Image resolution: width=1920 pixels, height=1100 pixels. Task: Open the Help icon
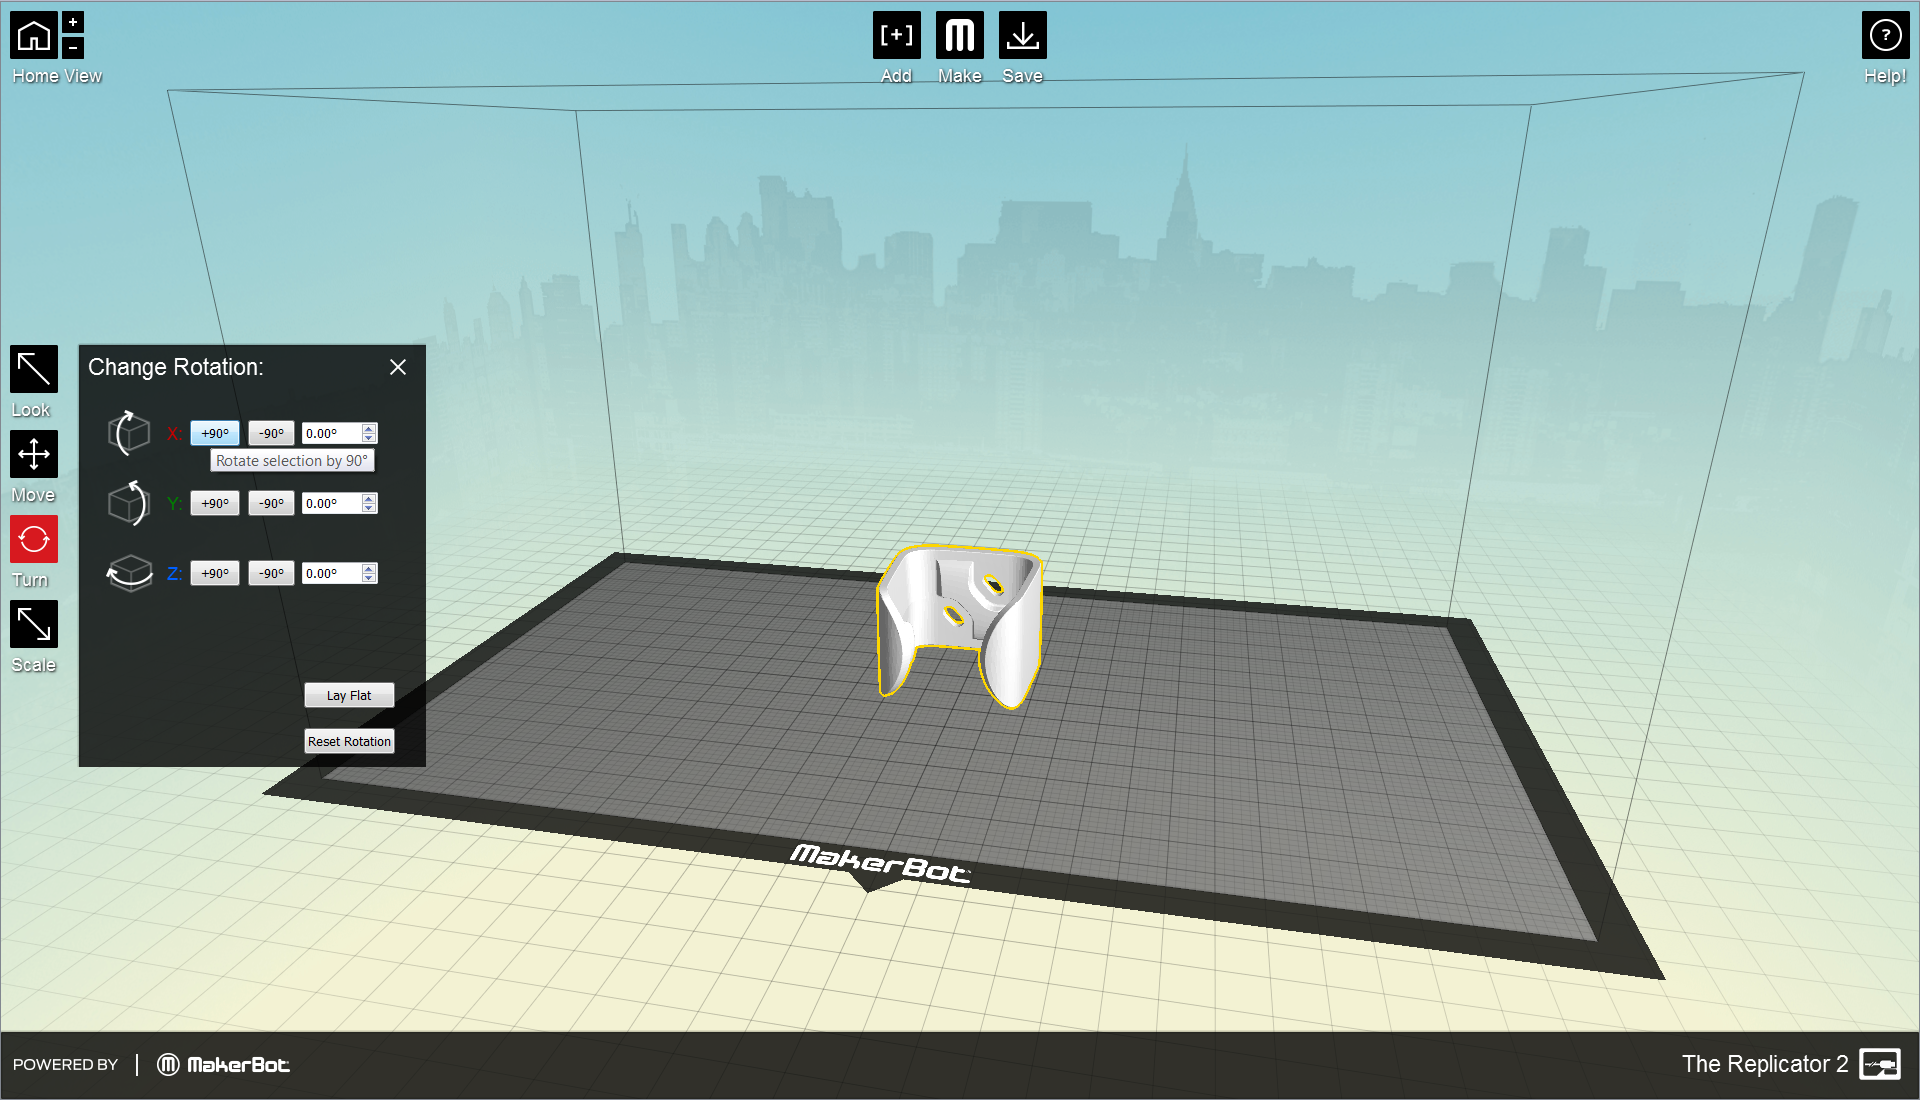click(x=1885, y=36)
